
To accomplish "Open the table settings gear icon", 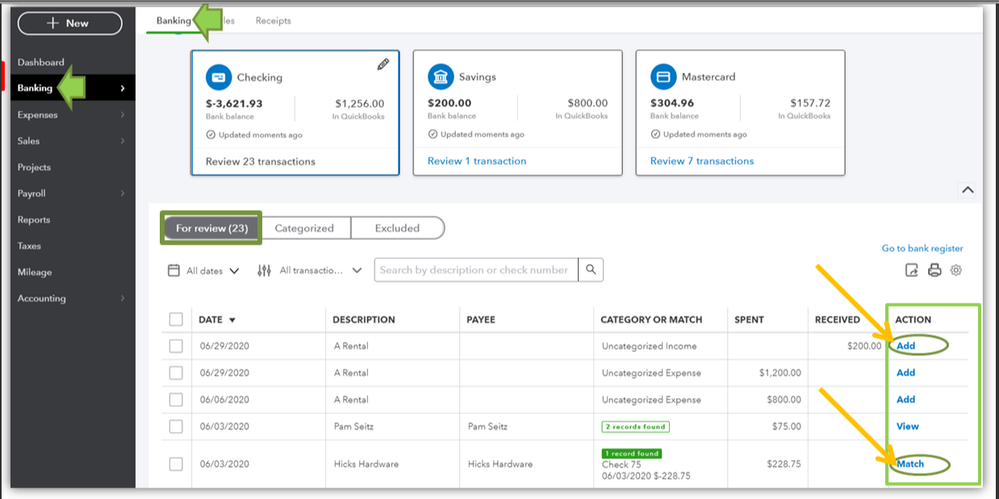I will pyautogui.click(x=956, y=270).
